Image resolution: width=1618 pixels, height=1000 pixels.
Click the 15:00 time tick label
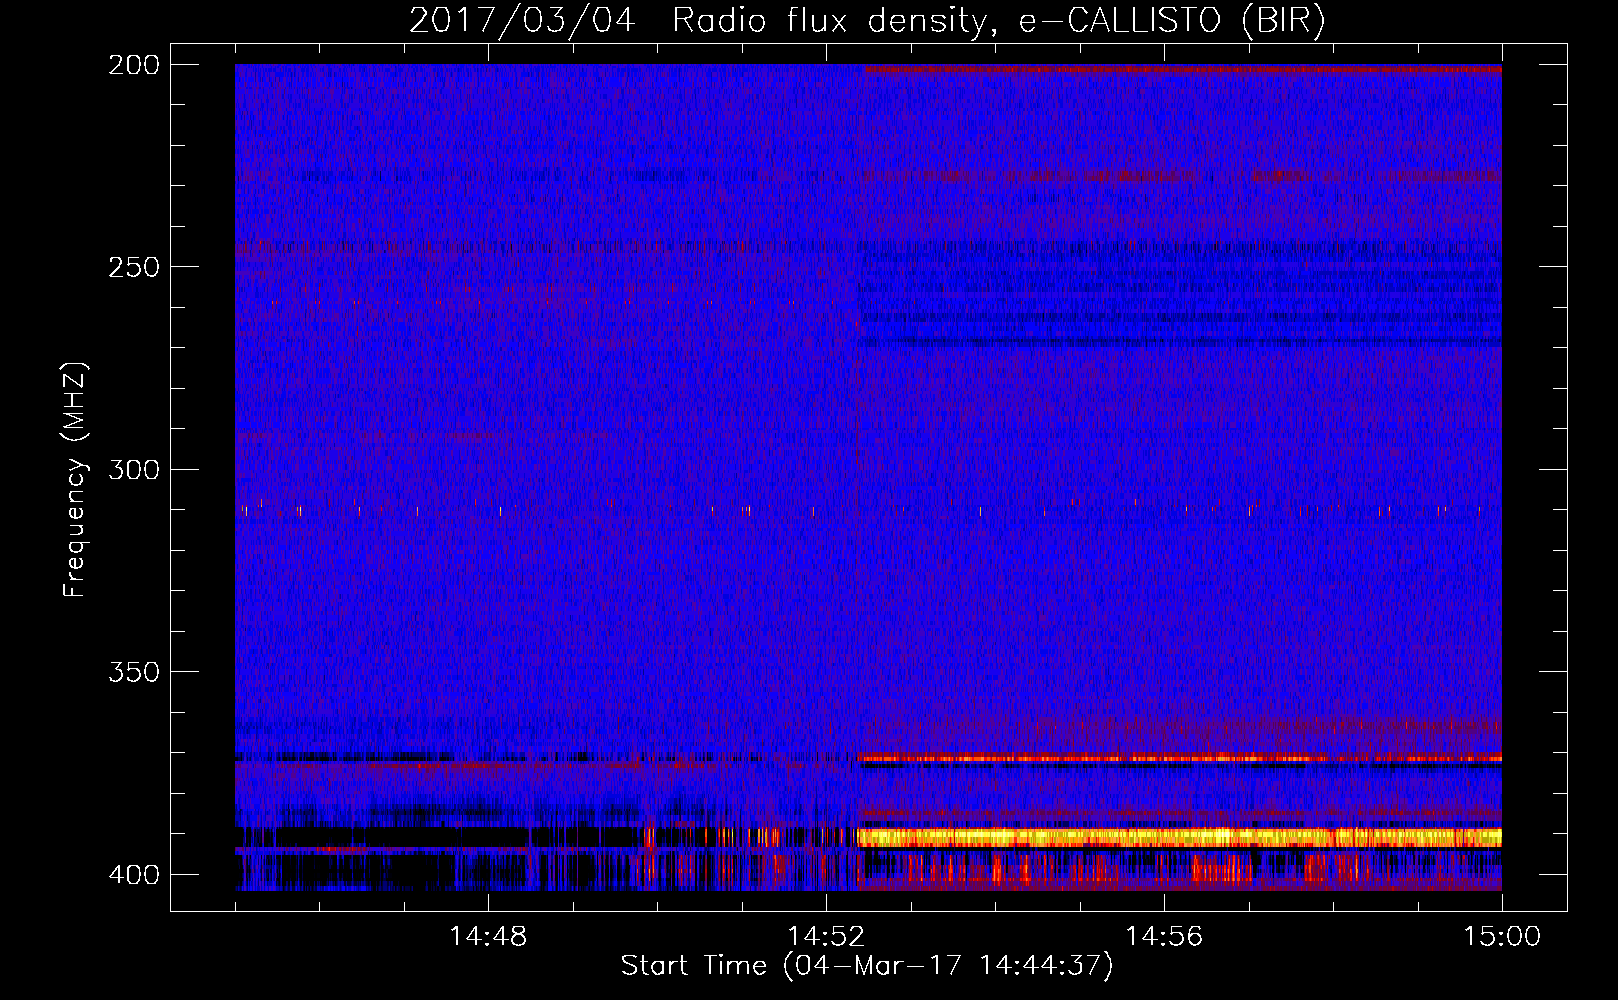pos(1502,937)
